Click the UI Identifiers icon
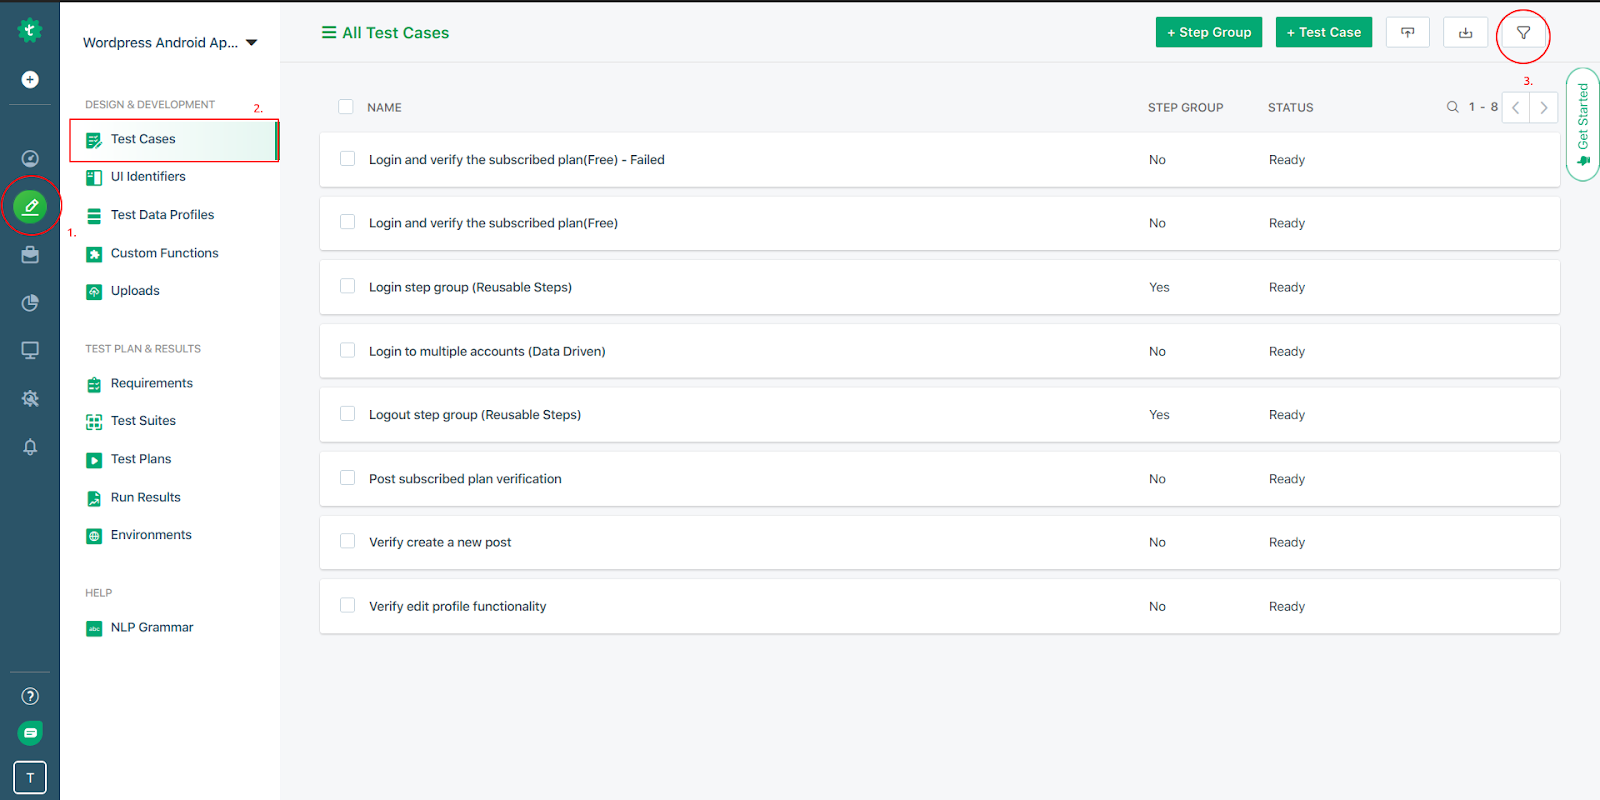Screen dimensions: 1600x800 (94, 178)
